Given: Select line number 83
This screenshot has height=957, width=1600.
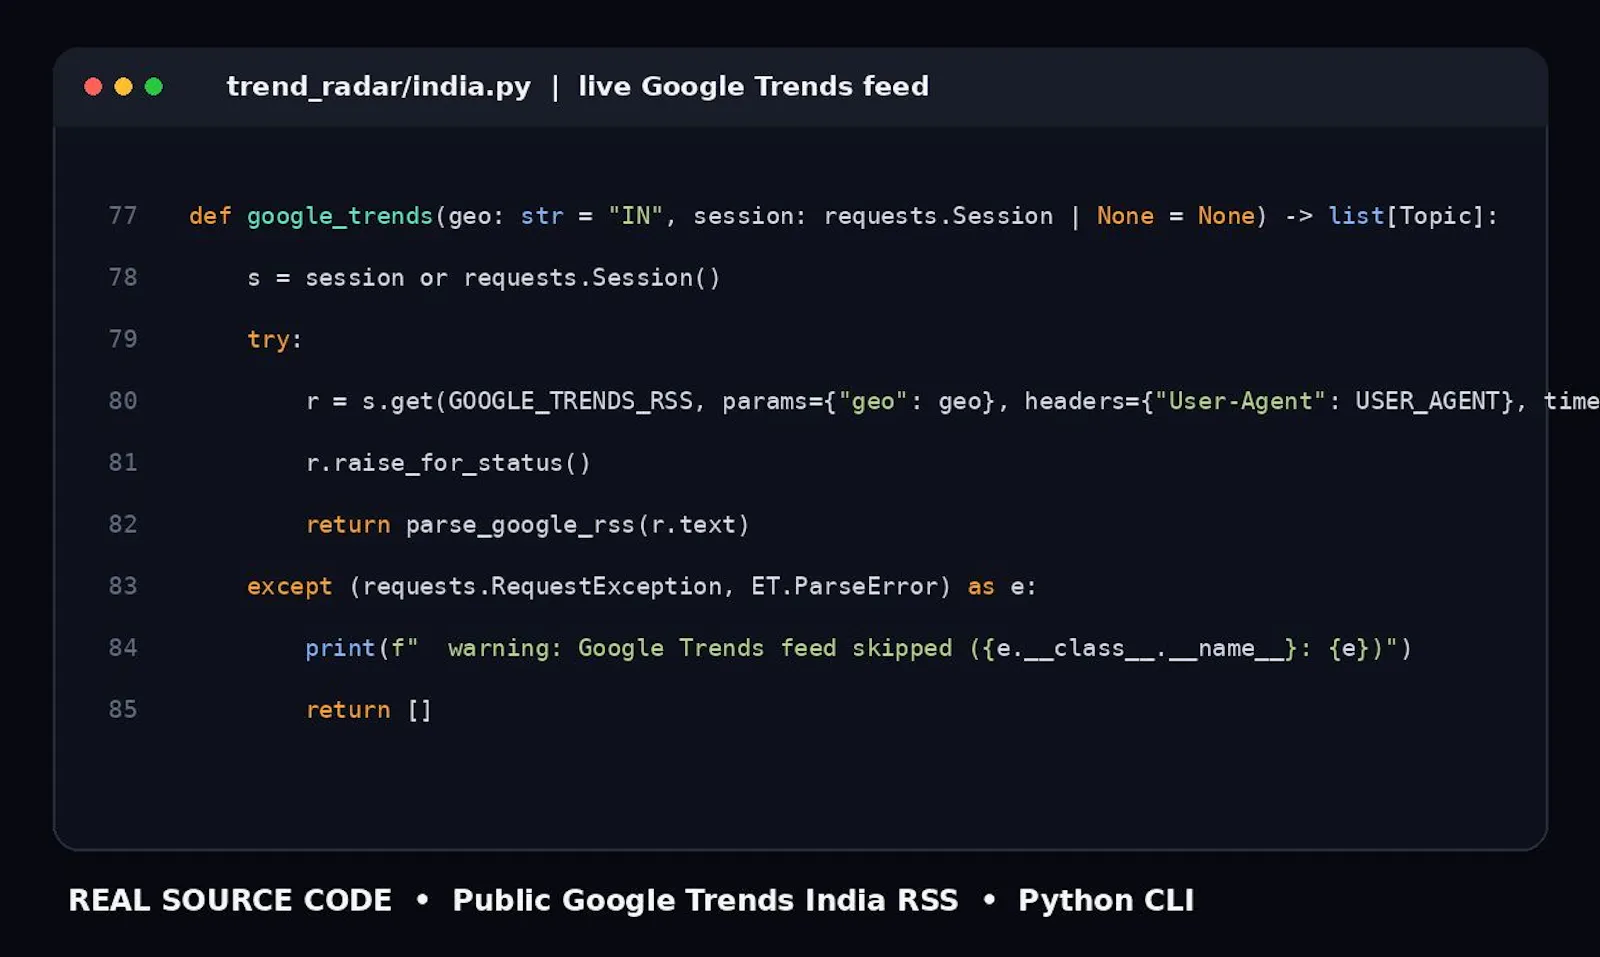Looking at the screenshot, I should click(x=123, y=586).
